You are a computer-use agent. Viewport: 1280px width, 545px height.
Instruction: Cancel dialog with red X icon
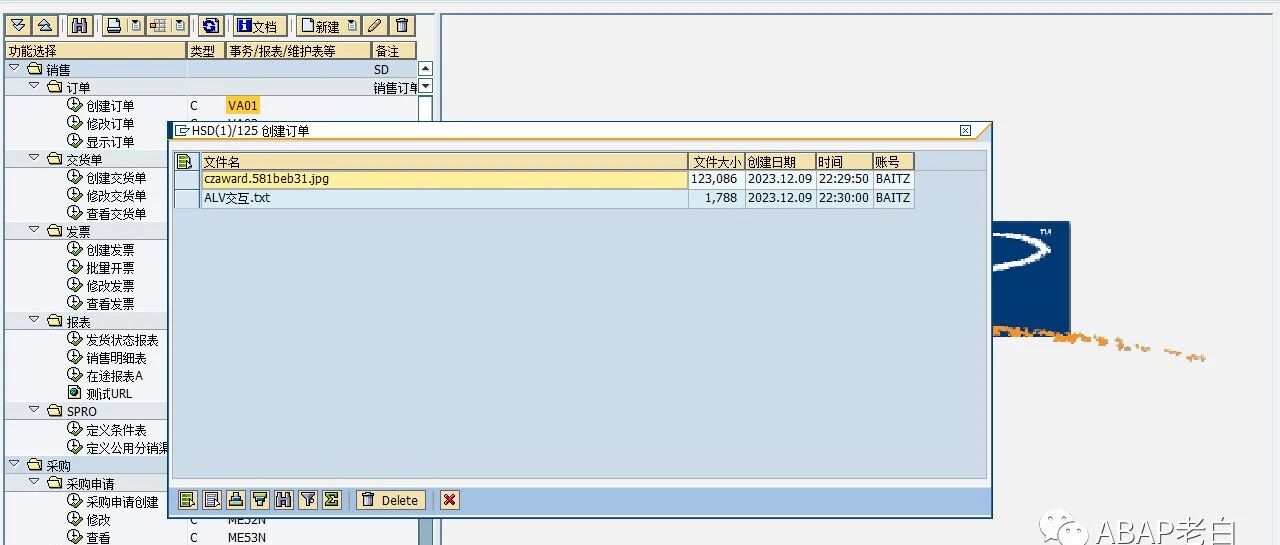pos(450,500)
